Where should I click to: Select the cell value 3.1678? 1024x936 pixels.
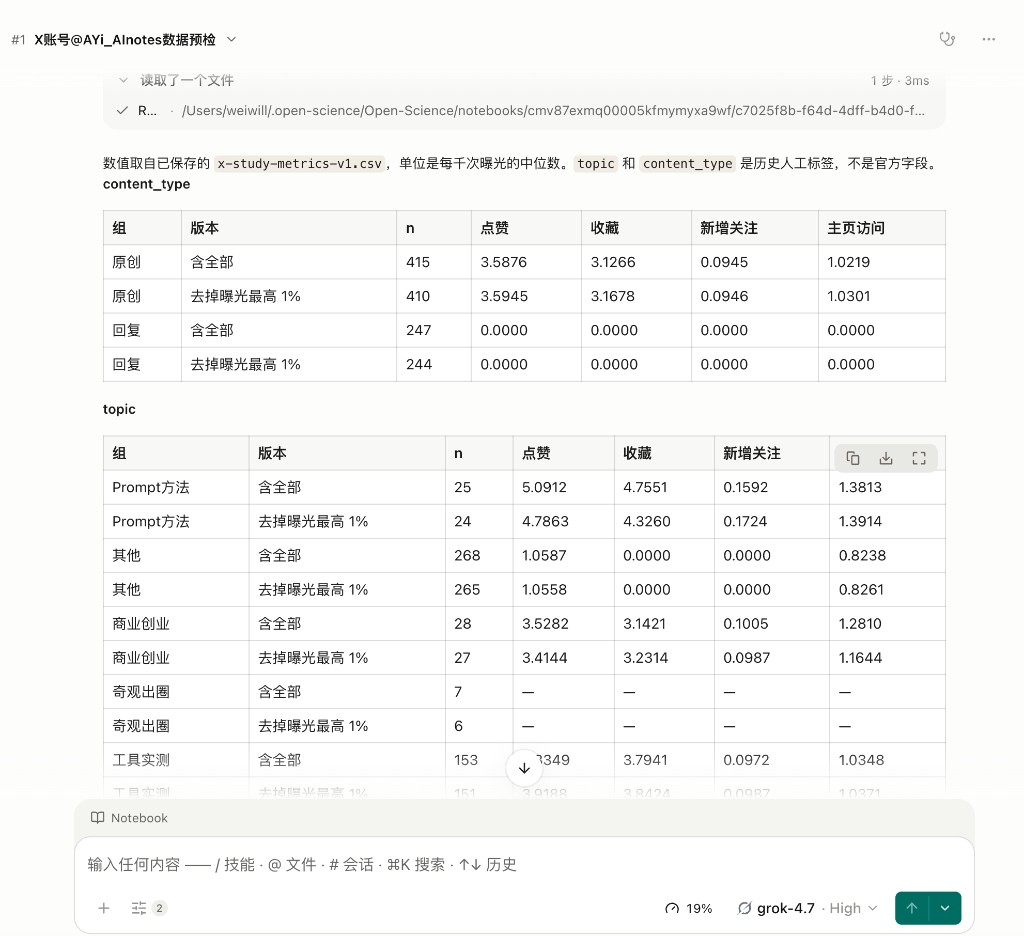point(613,296)
